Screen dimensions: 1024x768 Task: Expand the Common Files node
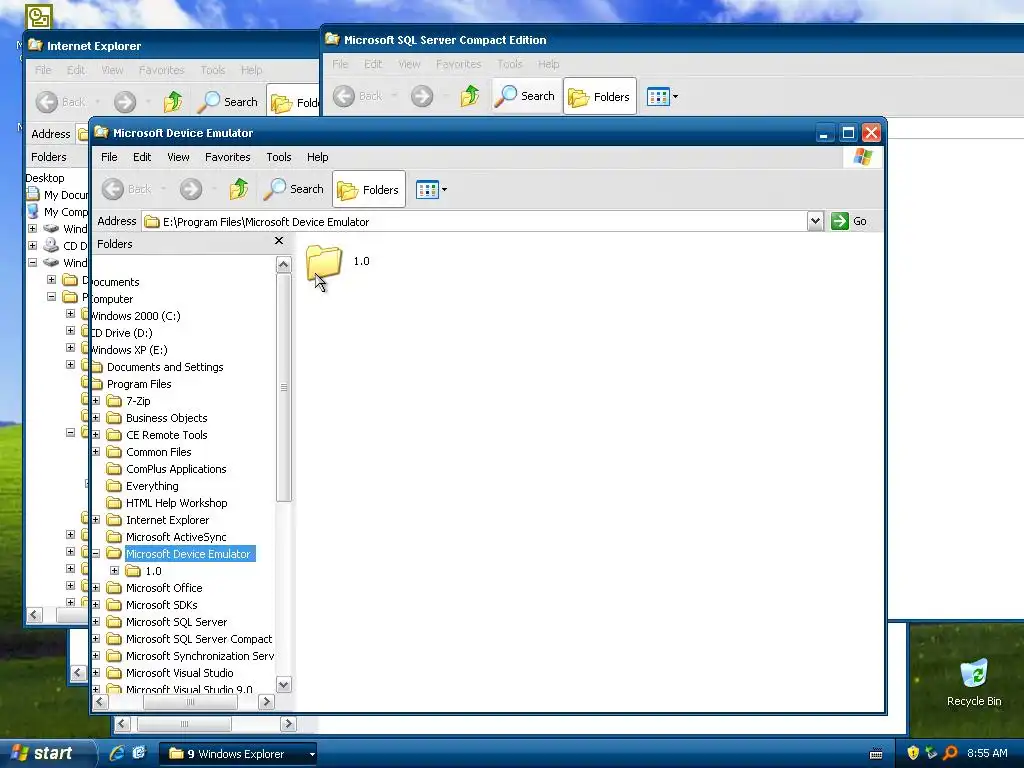96,452
